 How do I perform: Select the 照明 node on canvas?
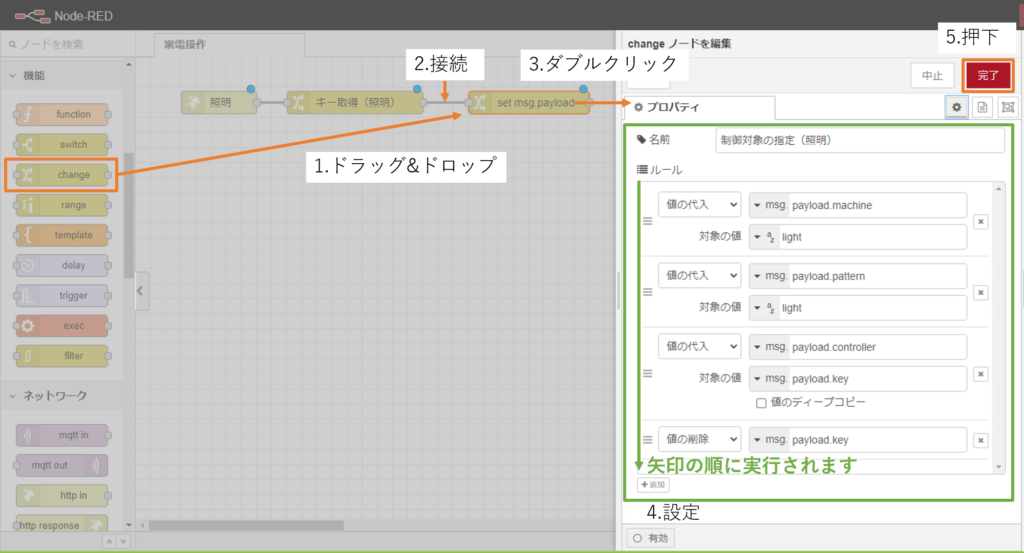[220, 103]
